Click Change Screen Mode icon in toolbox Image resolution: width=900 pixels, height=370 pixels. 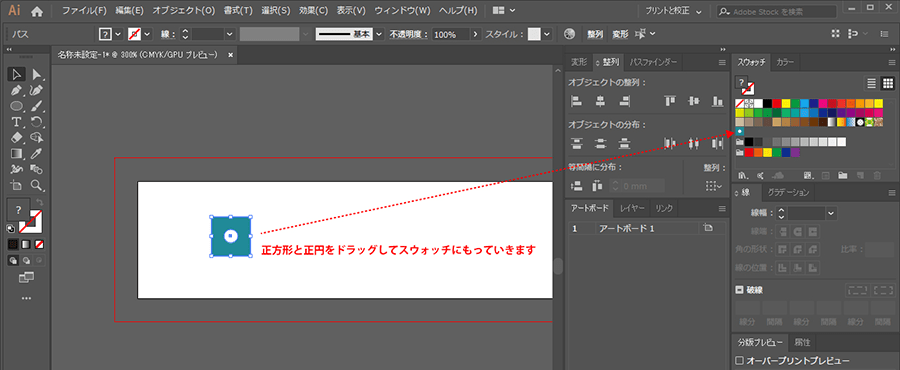[x=26, y=278]
